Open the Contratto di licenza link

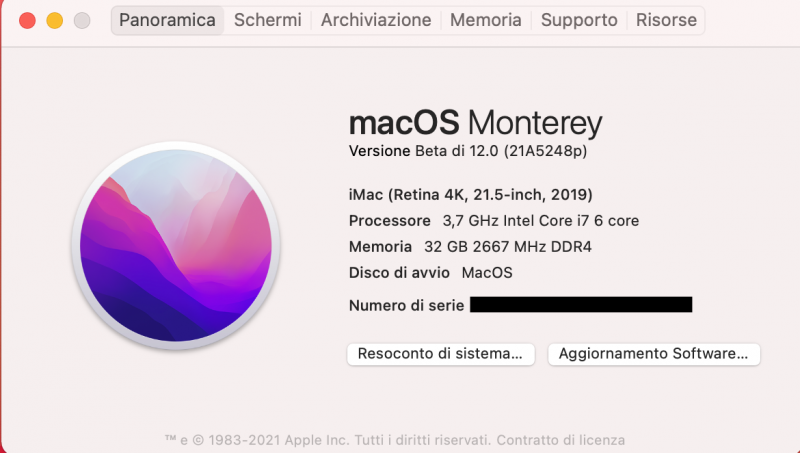(x=560, y=440)
